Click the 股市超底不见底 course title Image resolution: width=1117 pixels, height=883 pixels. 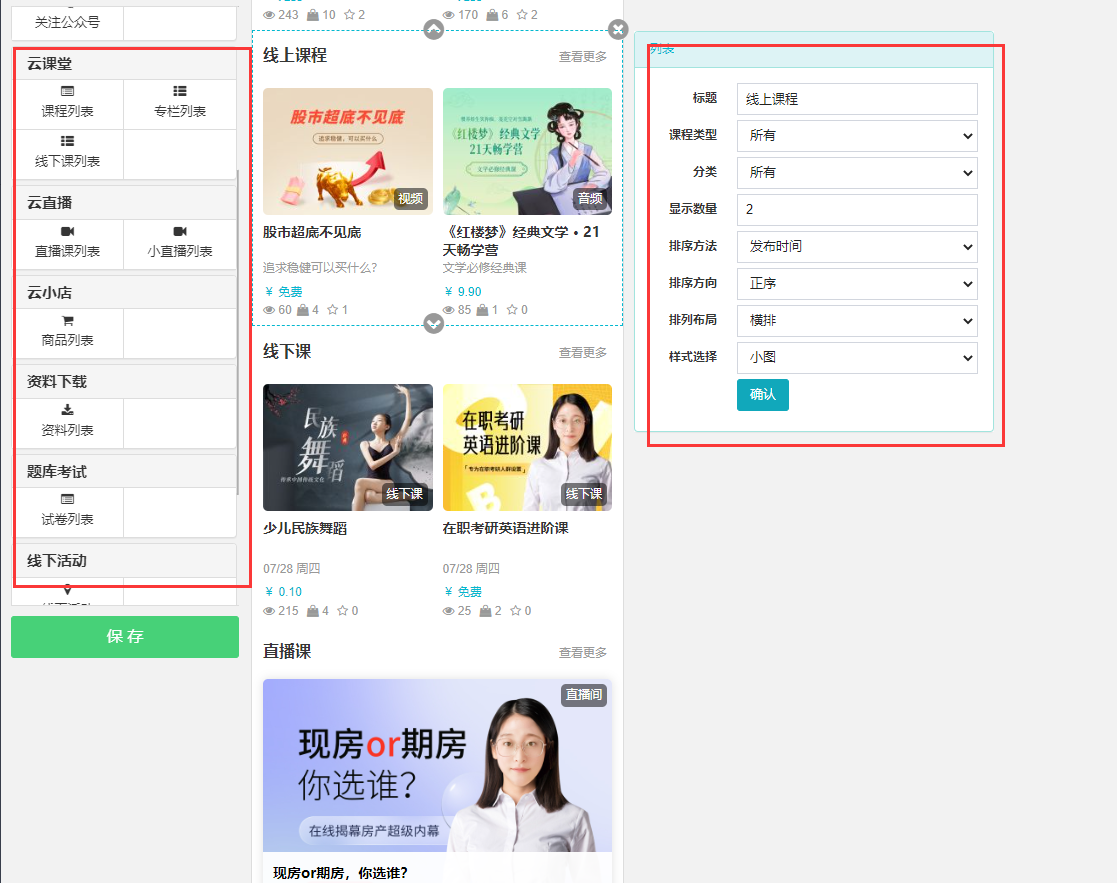(312, 232)
